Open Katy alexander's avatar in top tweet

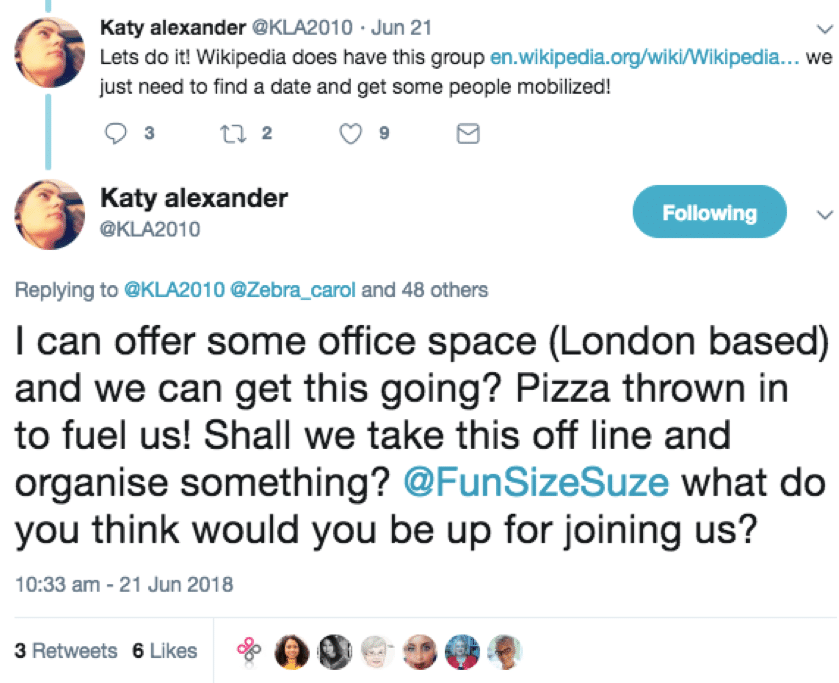coord(49,52)
